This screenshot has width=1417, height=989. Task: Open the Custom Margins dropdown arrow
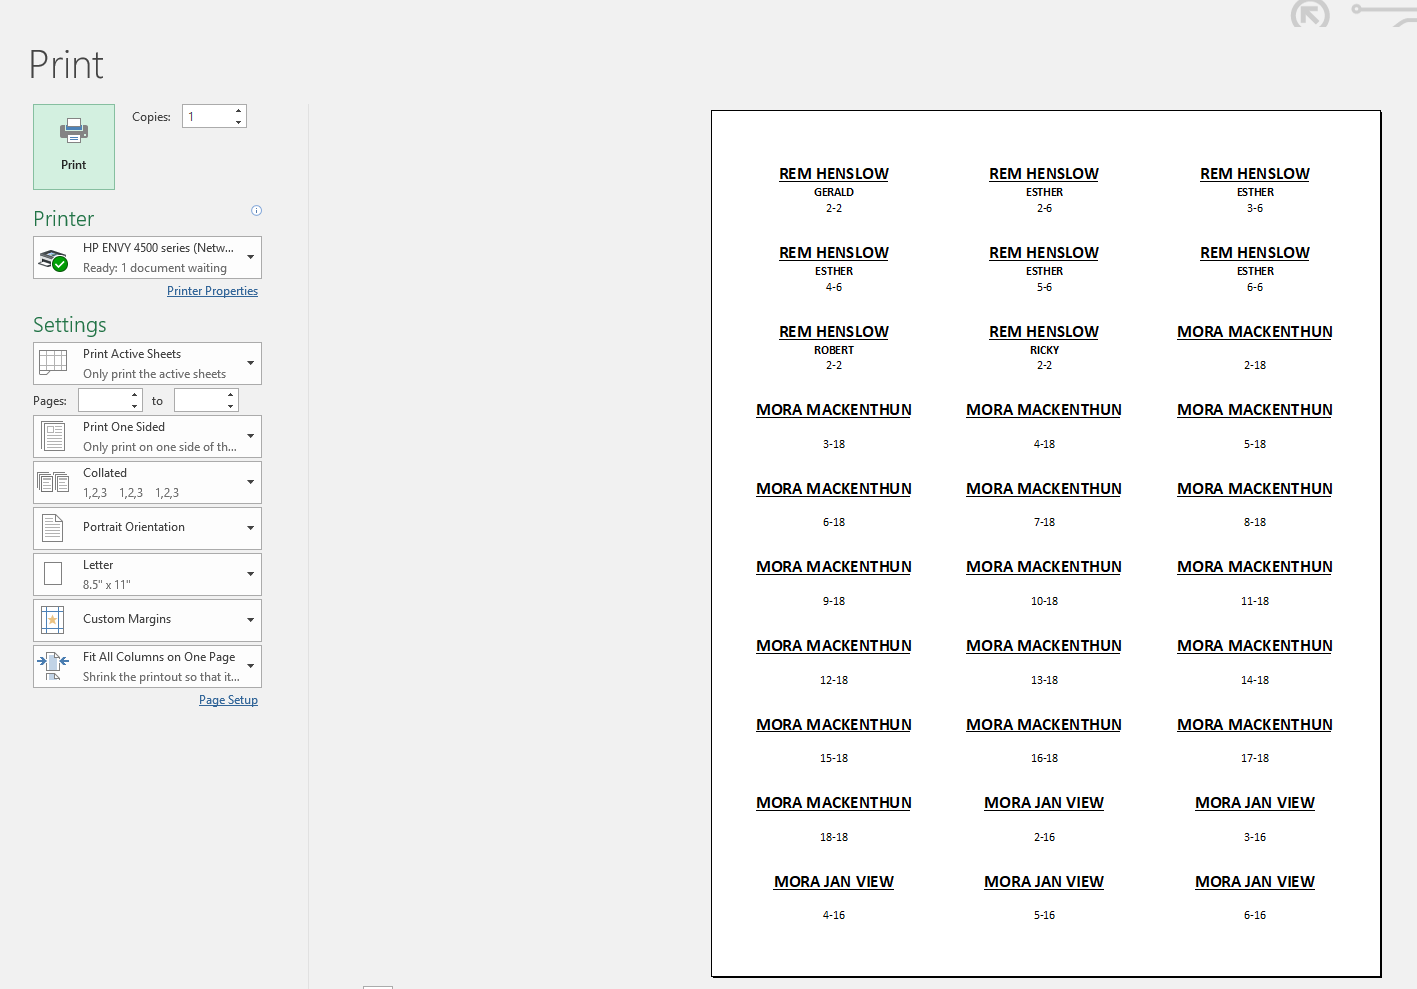click(x=250, y=620)
